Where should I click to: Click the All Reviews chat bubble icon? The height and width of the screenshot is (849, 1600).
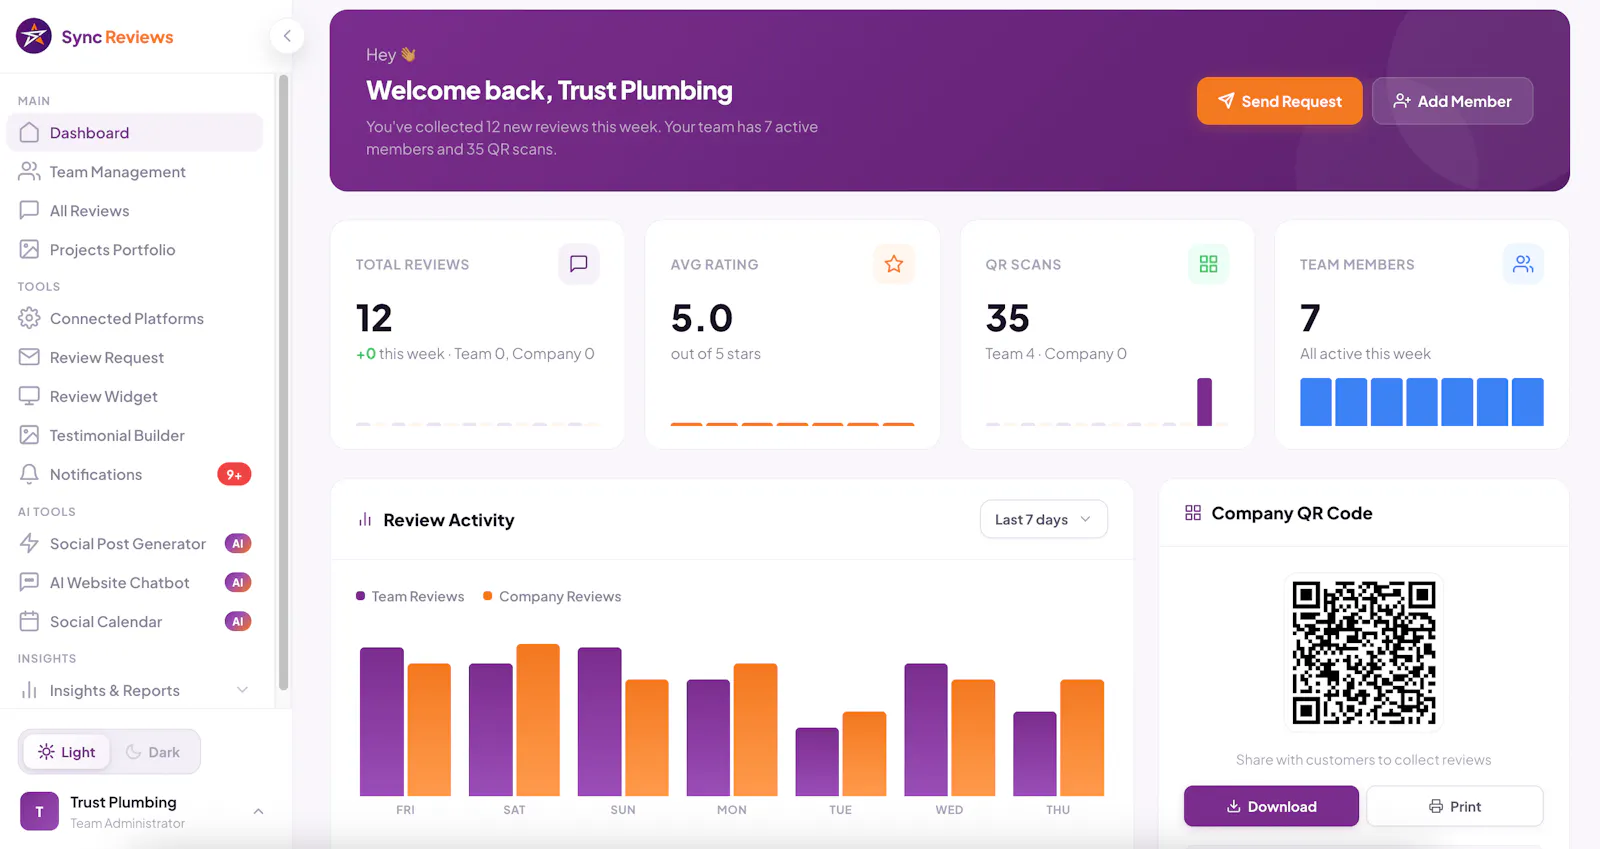(29, 210)
